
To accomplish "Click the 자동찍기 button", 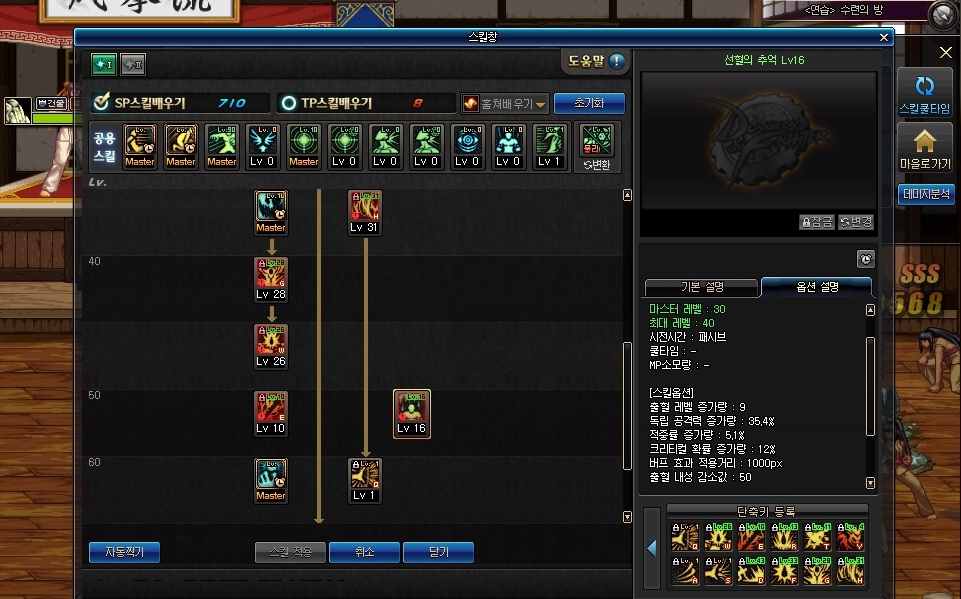I will click(x=124, y=552).
